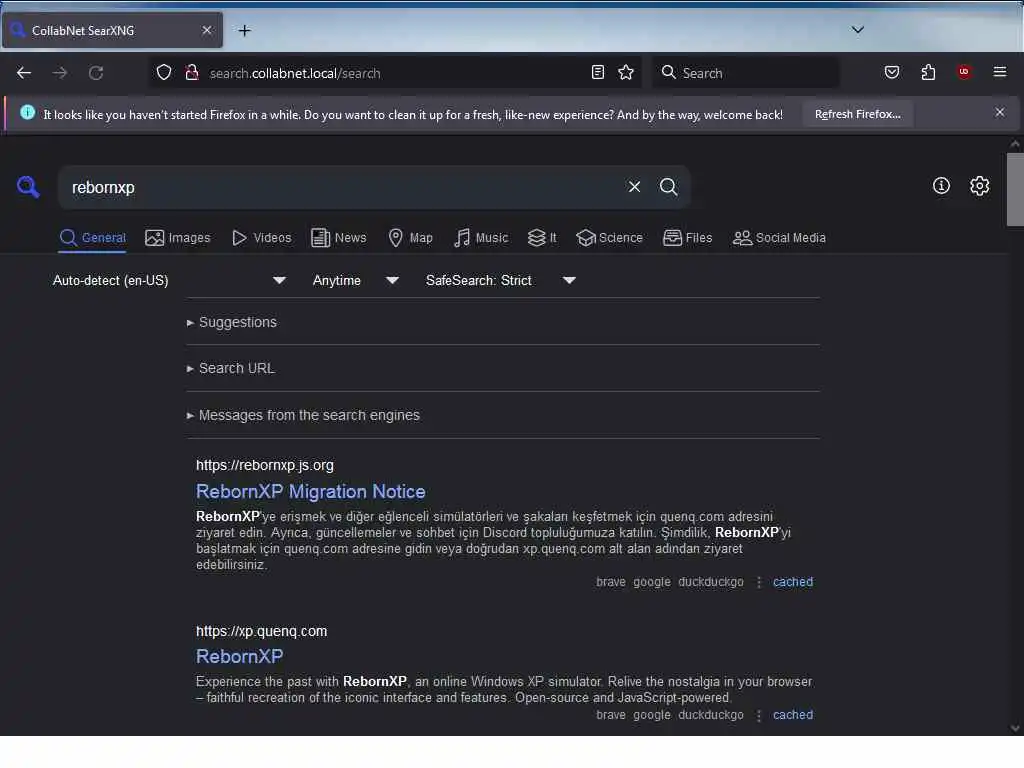Click the rebornxp search input field
The height and width of the screenshot is (768, 1024).
click(x=343, y=187)
